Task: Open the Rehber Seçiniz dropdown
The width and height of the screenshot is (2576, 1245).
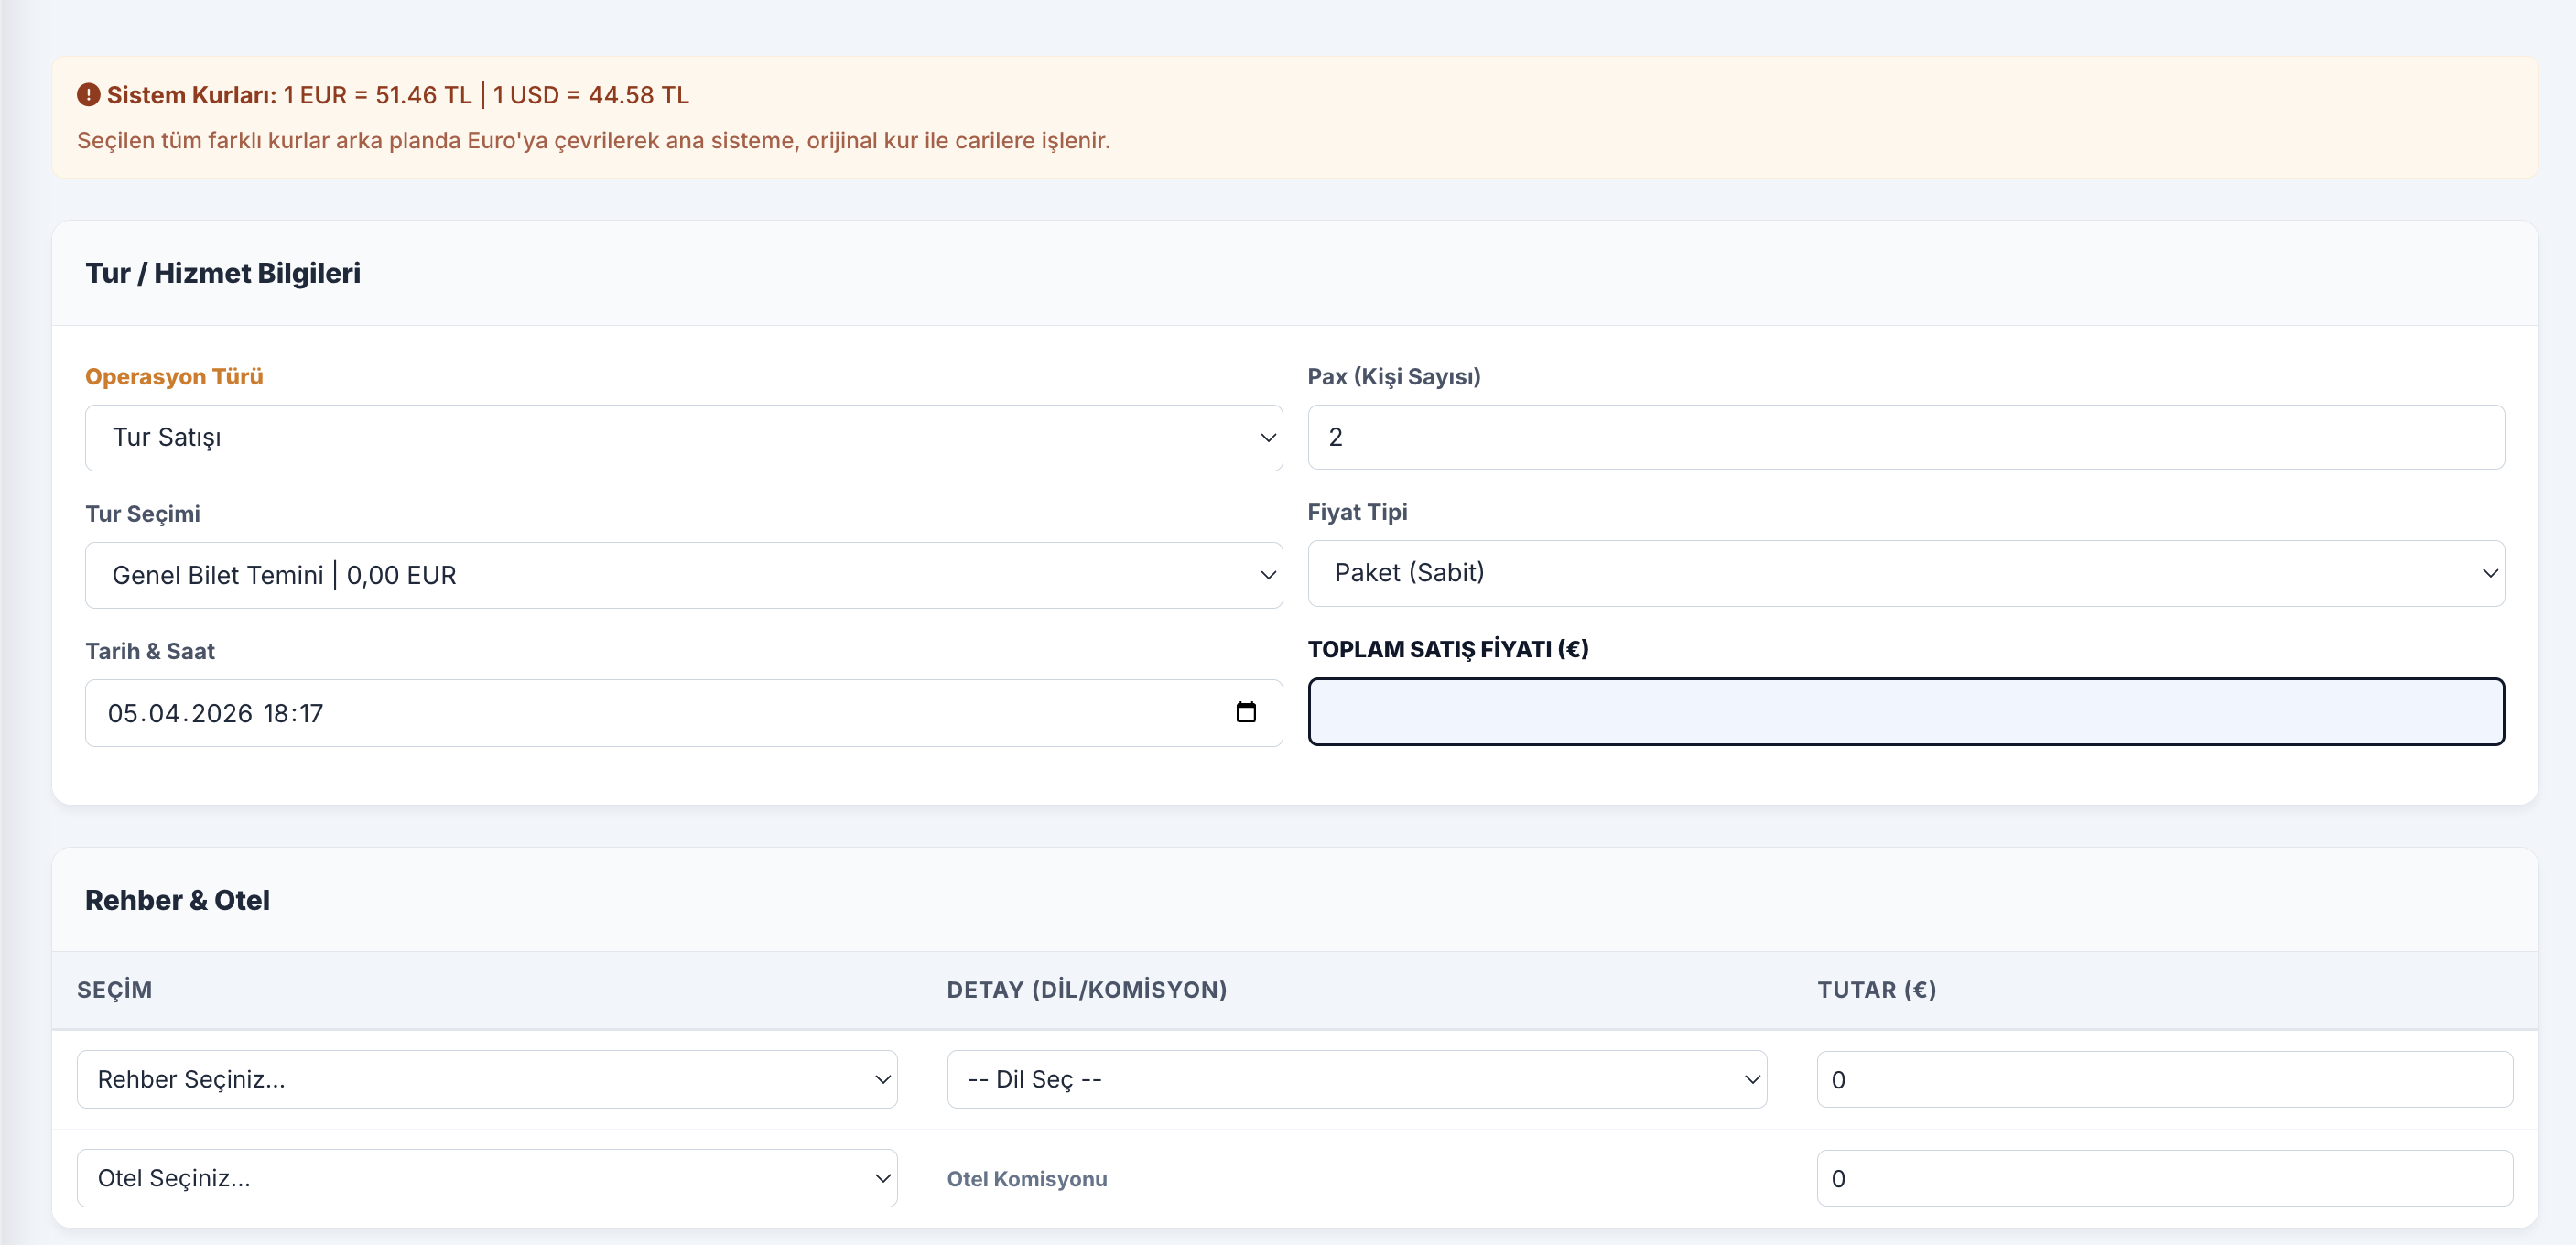Action: coord(486,1079)
